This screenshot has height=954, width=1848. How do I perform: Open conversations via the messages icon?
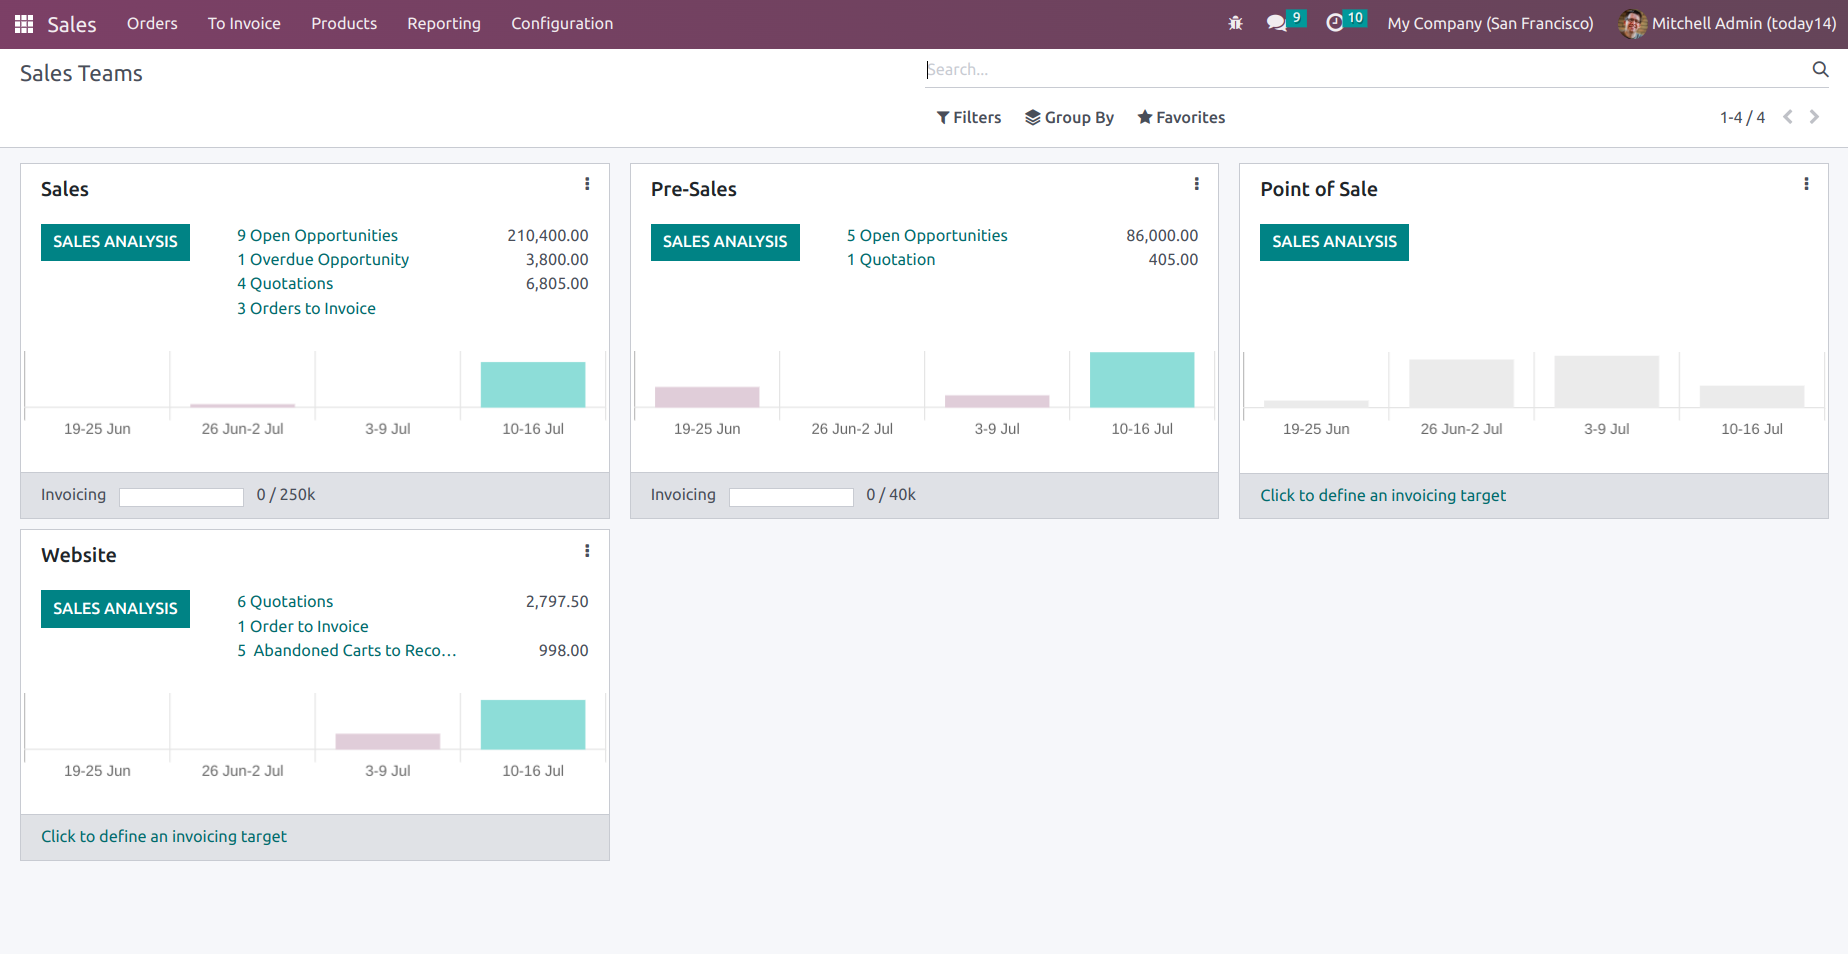click(x=1276, y=22)
